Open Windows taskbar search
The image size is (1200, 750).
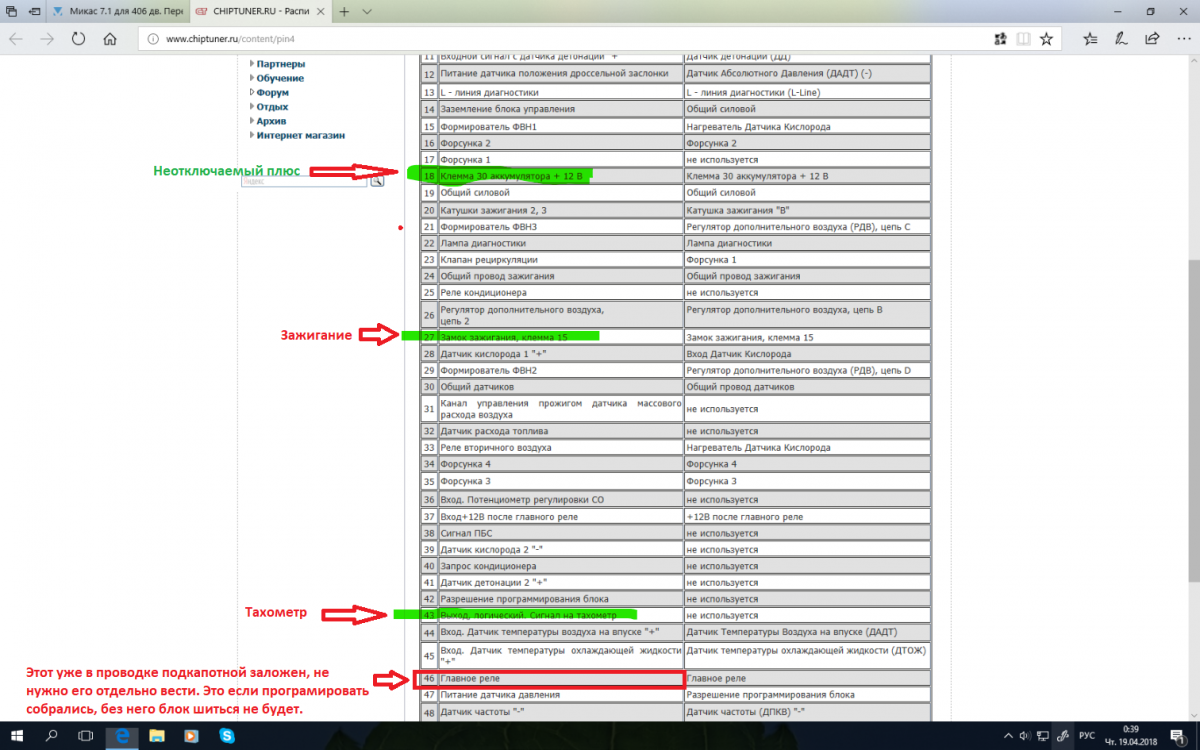[50, 736]
